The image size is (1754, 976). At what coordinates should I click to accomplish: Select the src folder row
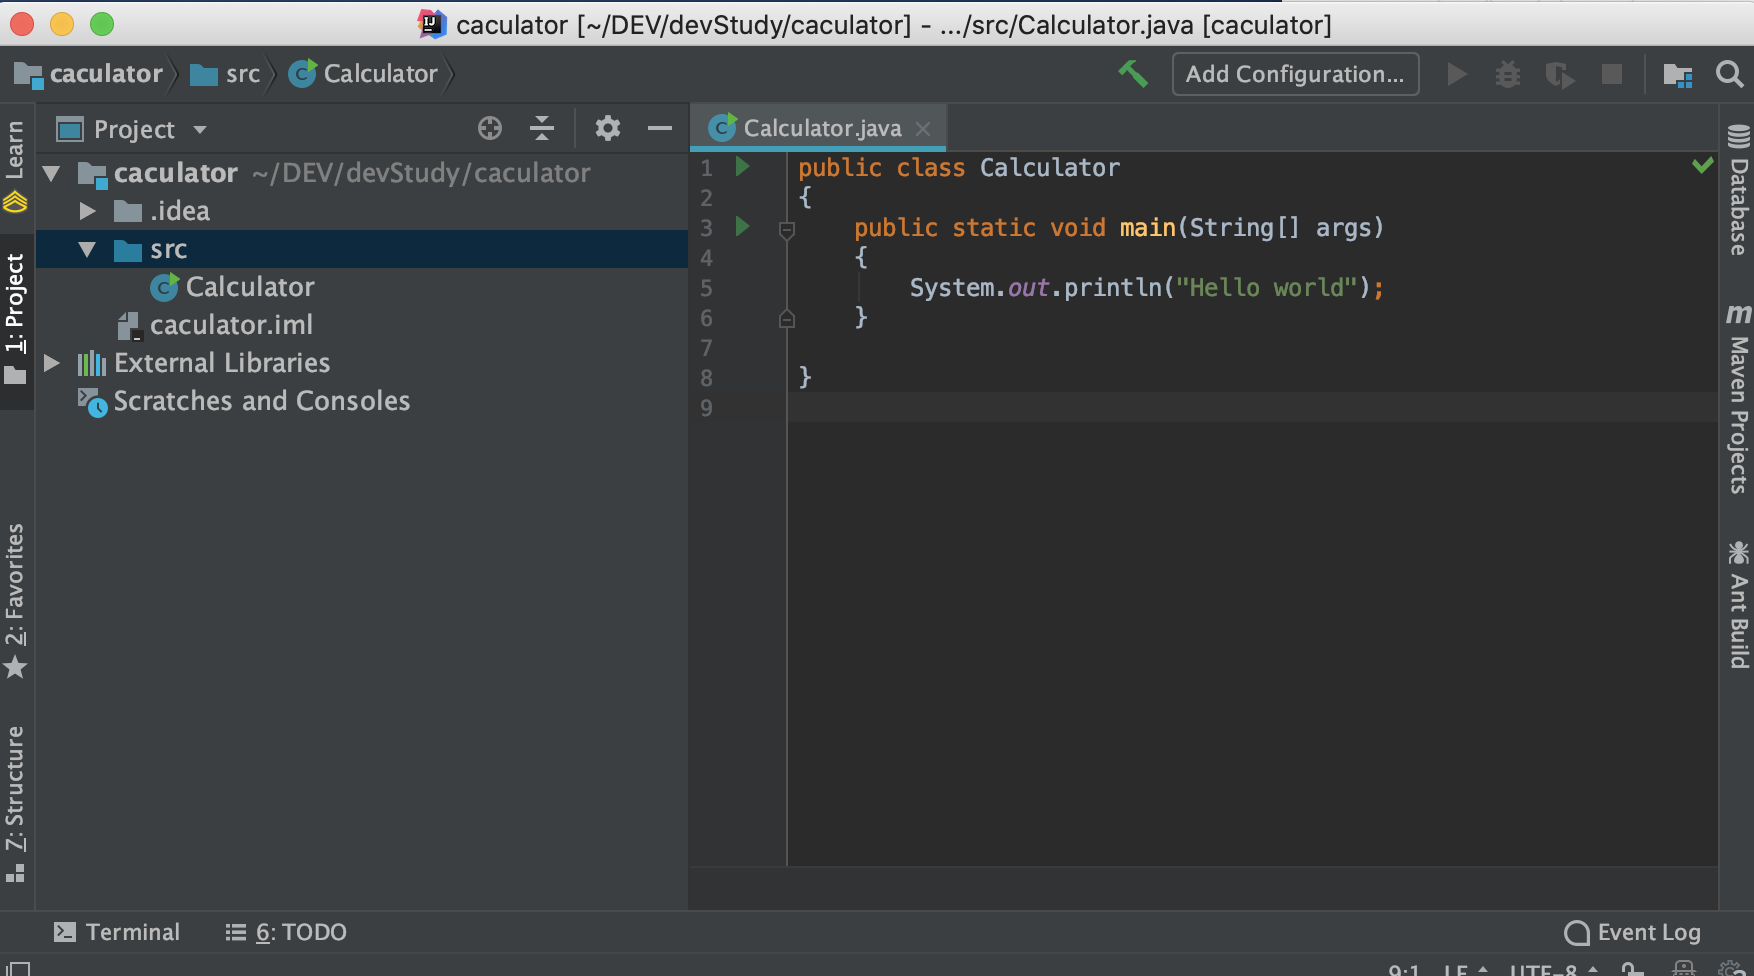point(362,249)
